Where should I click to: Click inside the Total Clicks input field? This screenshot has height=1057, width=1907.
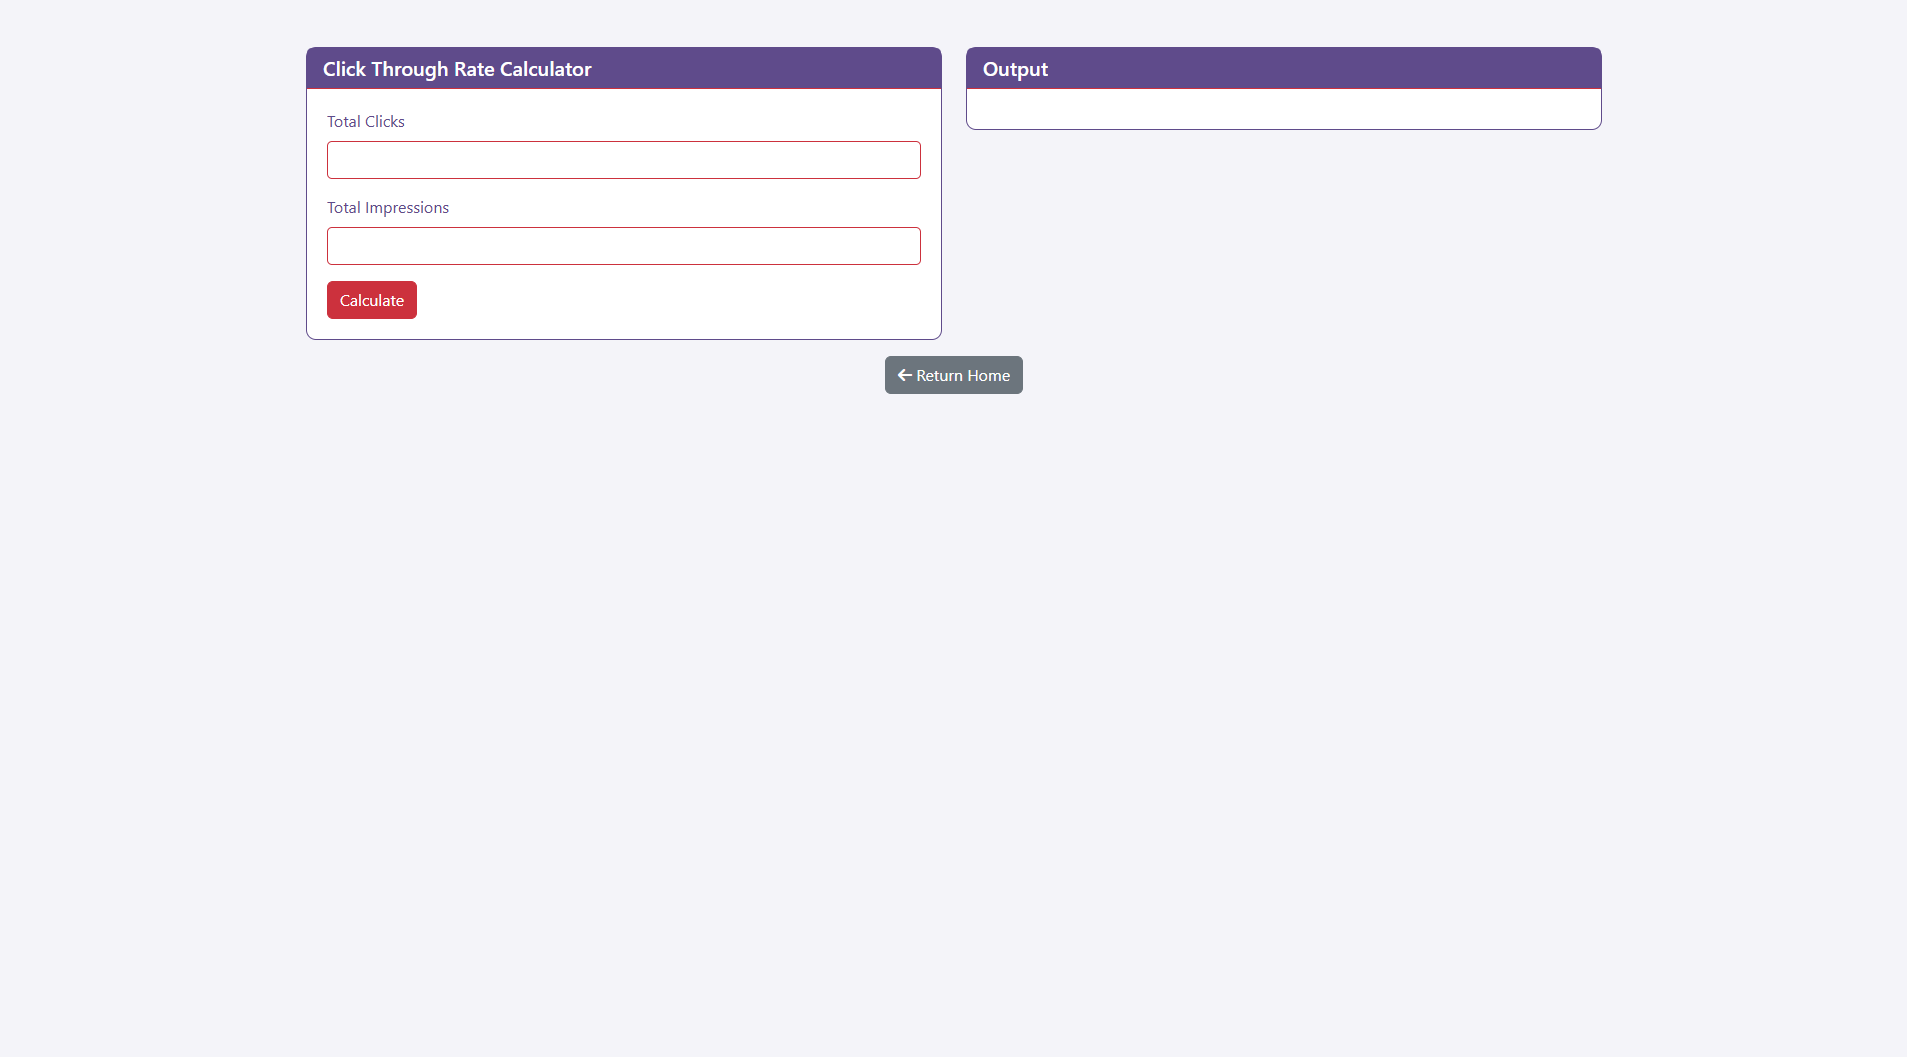click(x=623, y=160)
